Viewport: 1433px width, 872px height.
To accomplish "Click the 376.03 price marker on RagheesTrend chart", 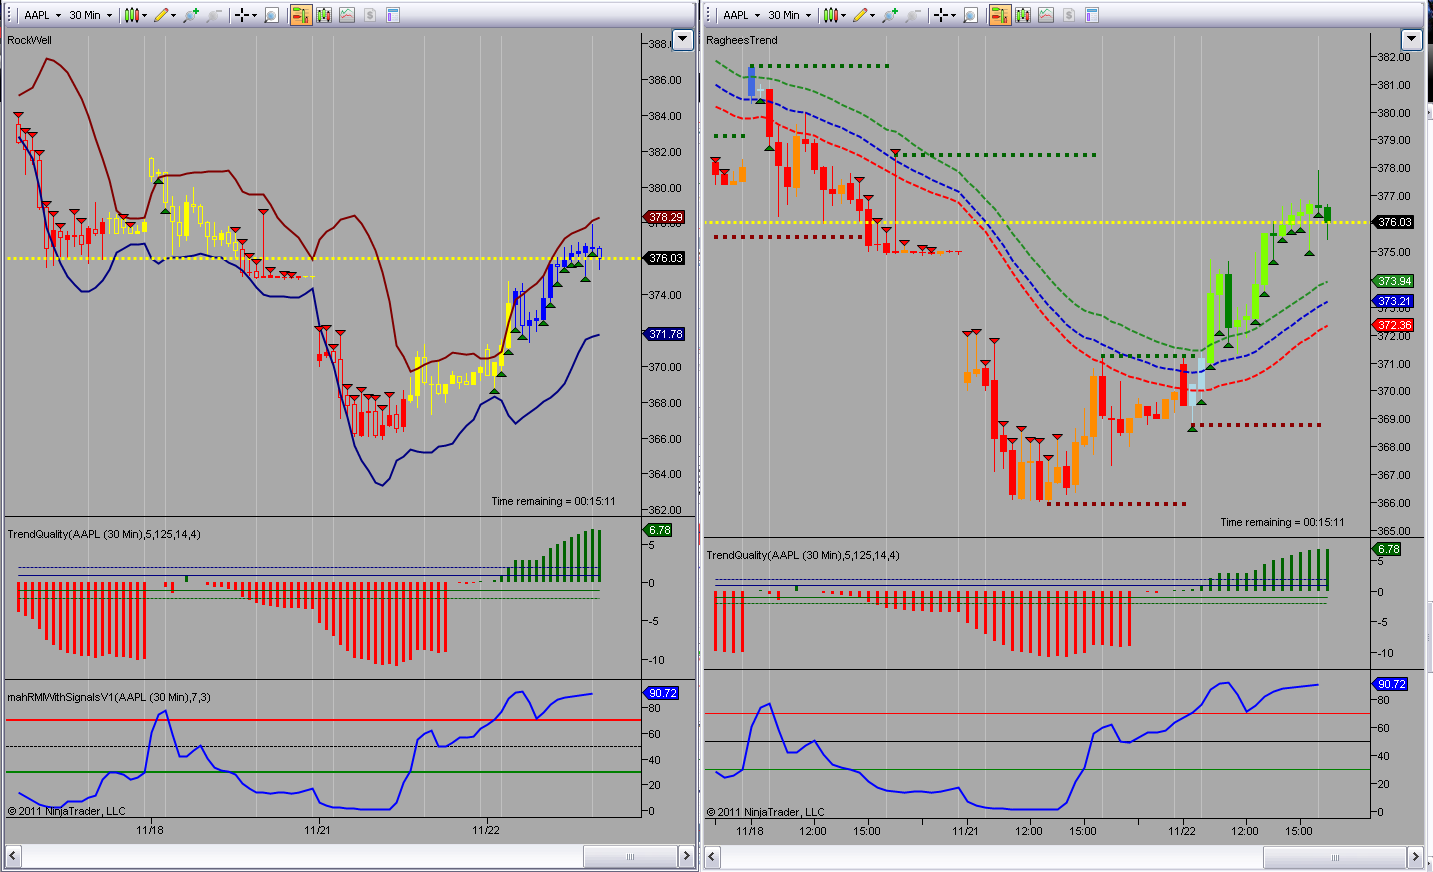I will click(x=1394, y=222).
